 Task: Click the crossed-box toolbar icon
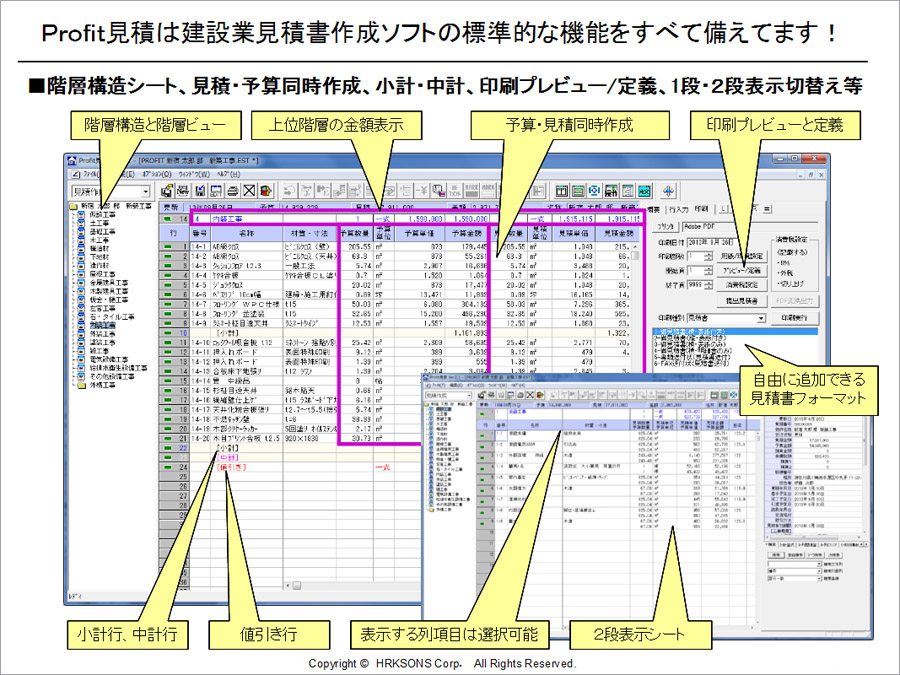[249, 191]
